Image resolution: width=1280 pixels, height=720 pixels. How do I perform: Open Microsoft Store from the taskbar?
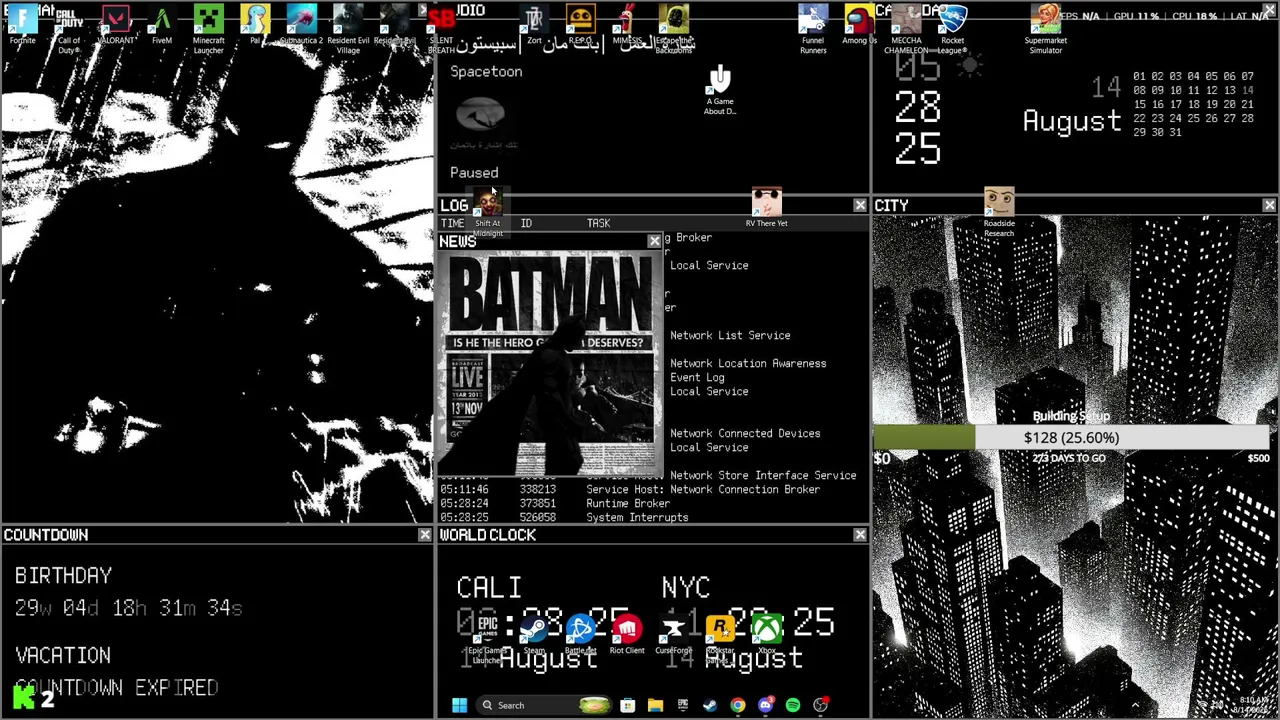627,705
